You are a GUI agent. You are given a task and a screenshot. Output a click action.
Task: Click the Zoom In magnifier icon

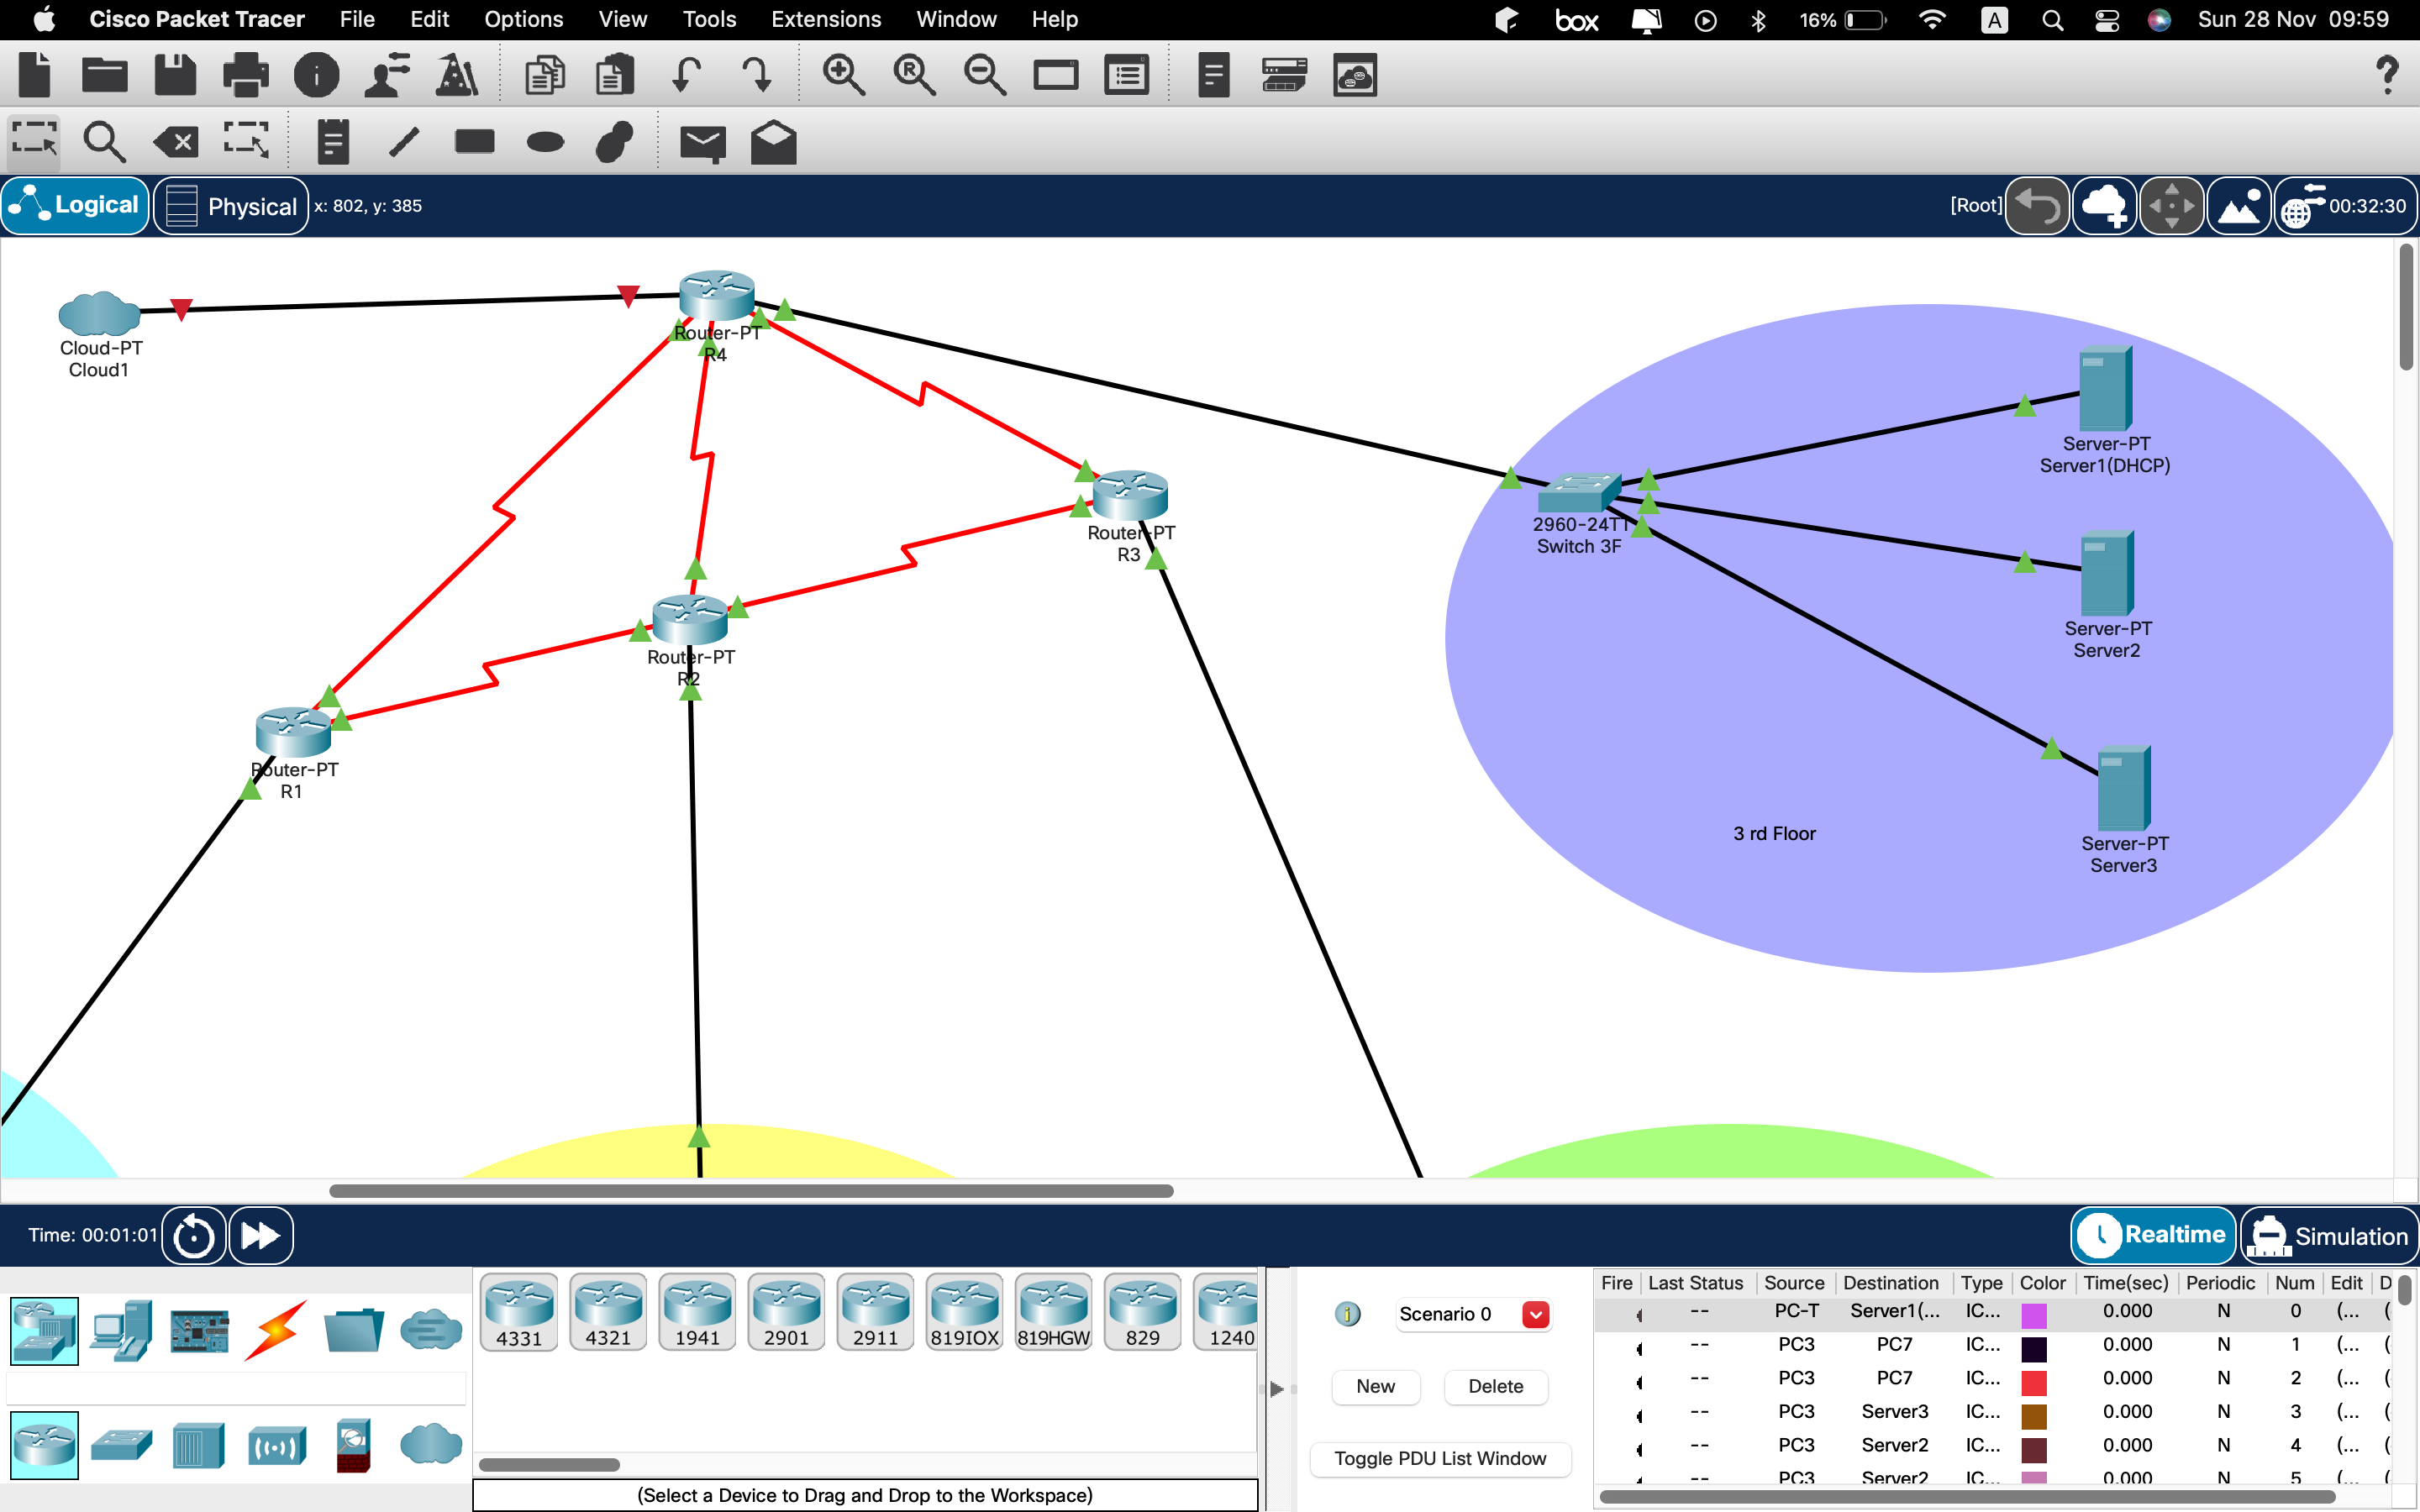(x=842, y=75)
